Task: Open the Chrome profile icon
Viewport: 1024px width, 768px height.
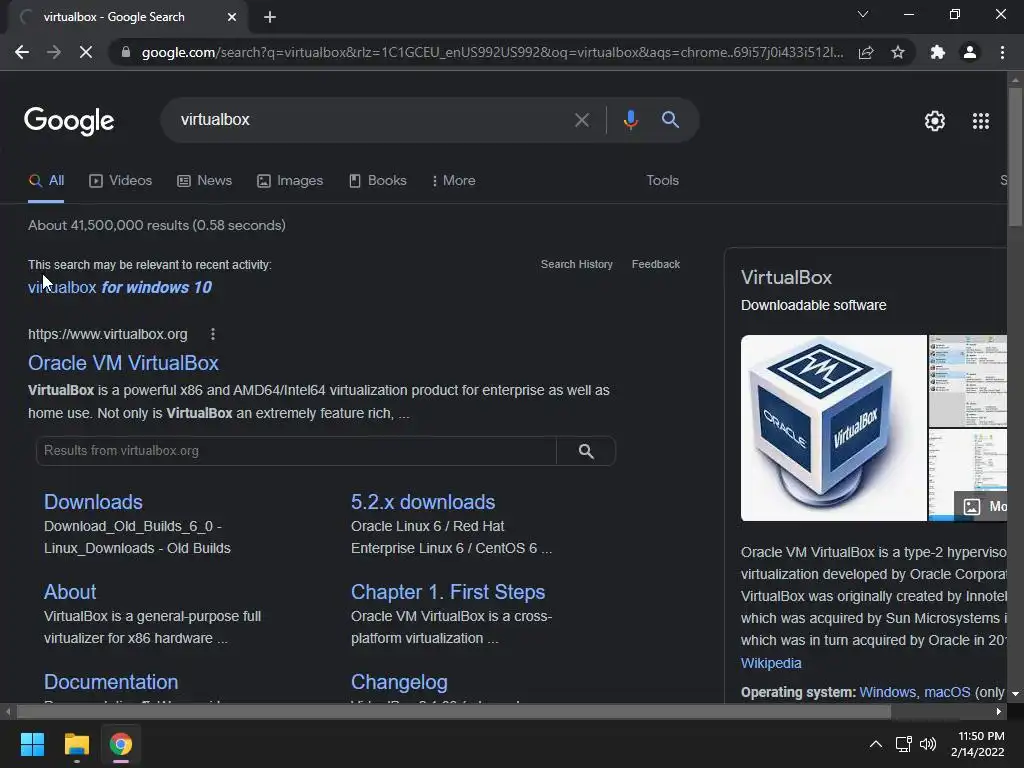Action: pyautogui.click(x=970, y=52)
